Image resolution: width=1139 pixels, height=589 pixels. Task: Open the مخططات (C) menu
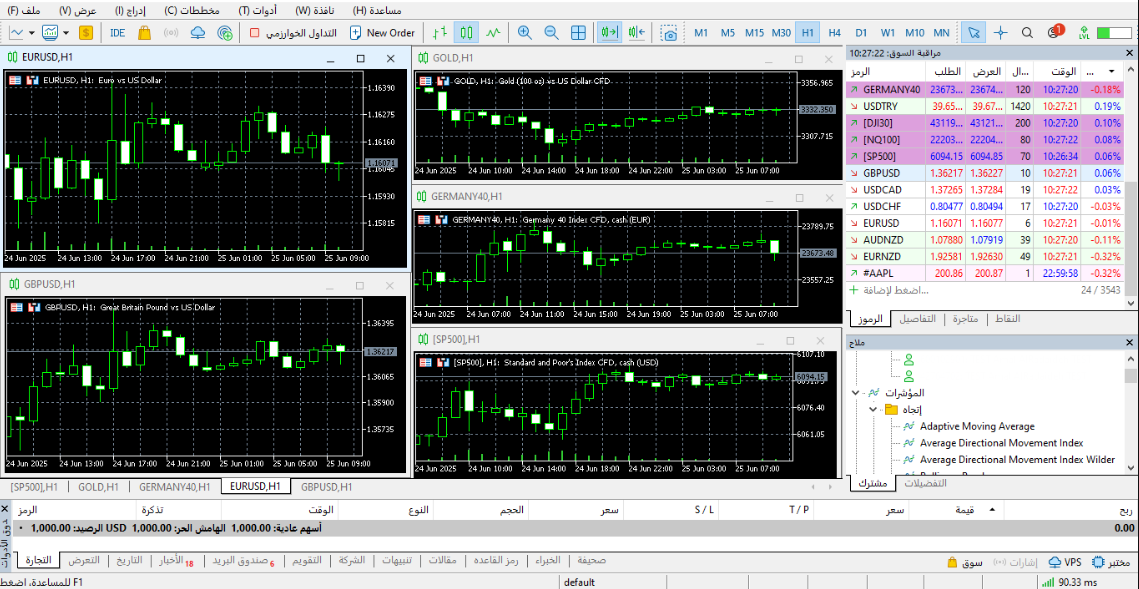point(193,11)
